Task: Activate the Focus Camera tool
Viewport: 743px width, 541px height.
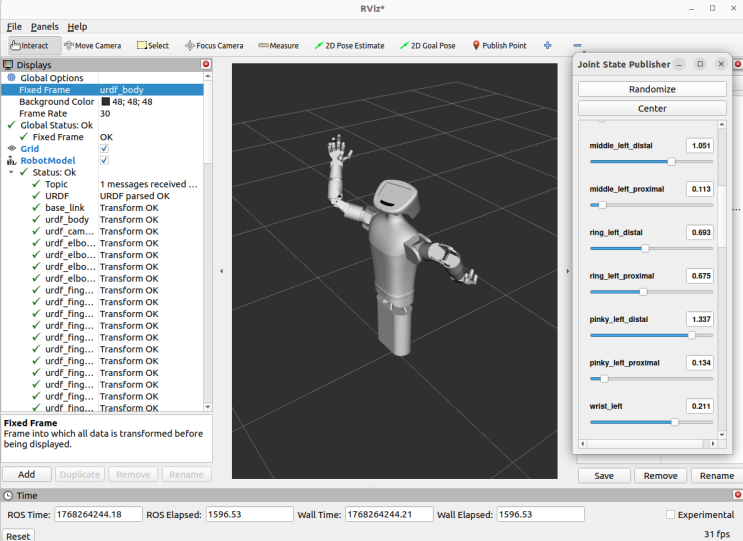Action: tap(214, 45)
